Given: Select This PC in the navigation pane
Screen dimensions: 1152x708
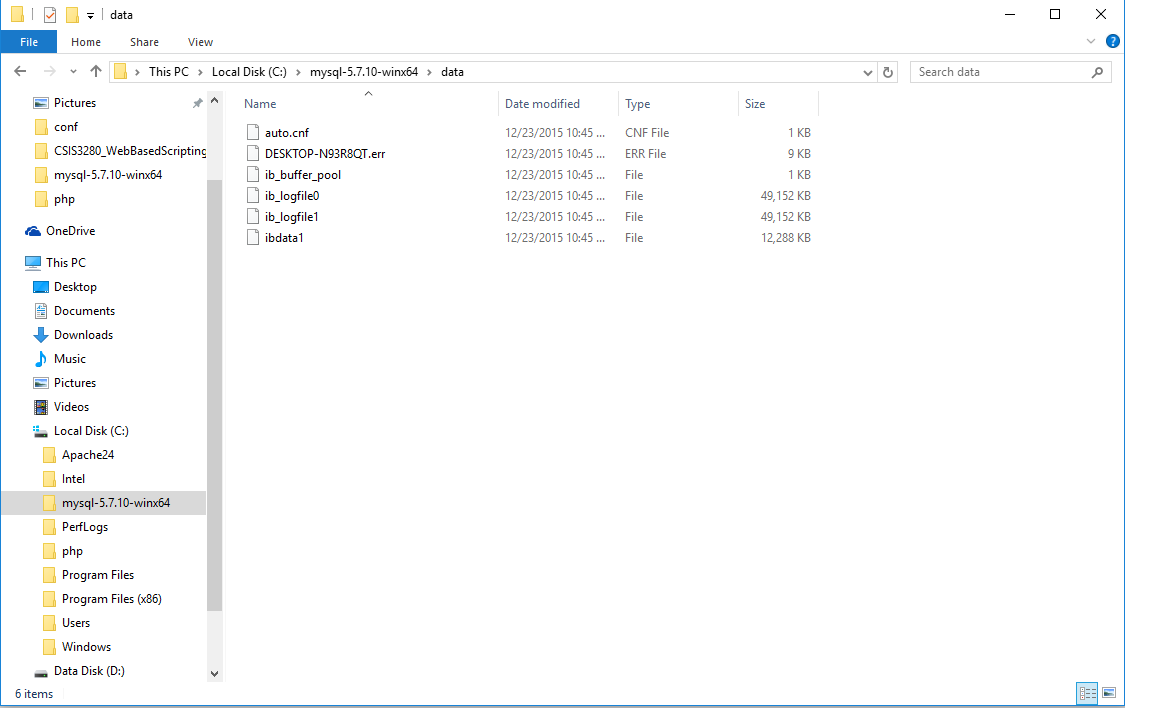Looking at the screenshot, I should [x=65, y=263].
